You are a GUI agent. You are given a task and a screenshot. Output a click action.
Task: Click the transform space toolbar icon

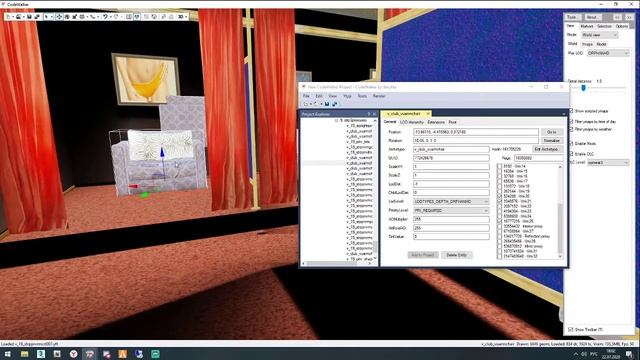(81, 17)
